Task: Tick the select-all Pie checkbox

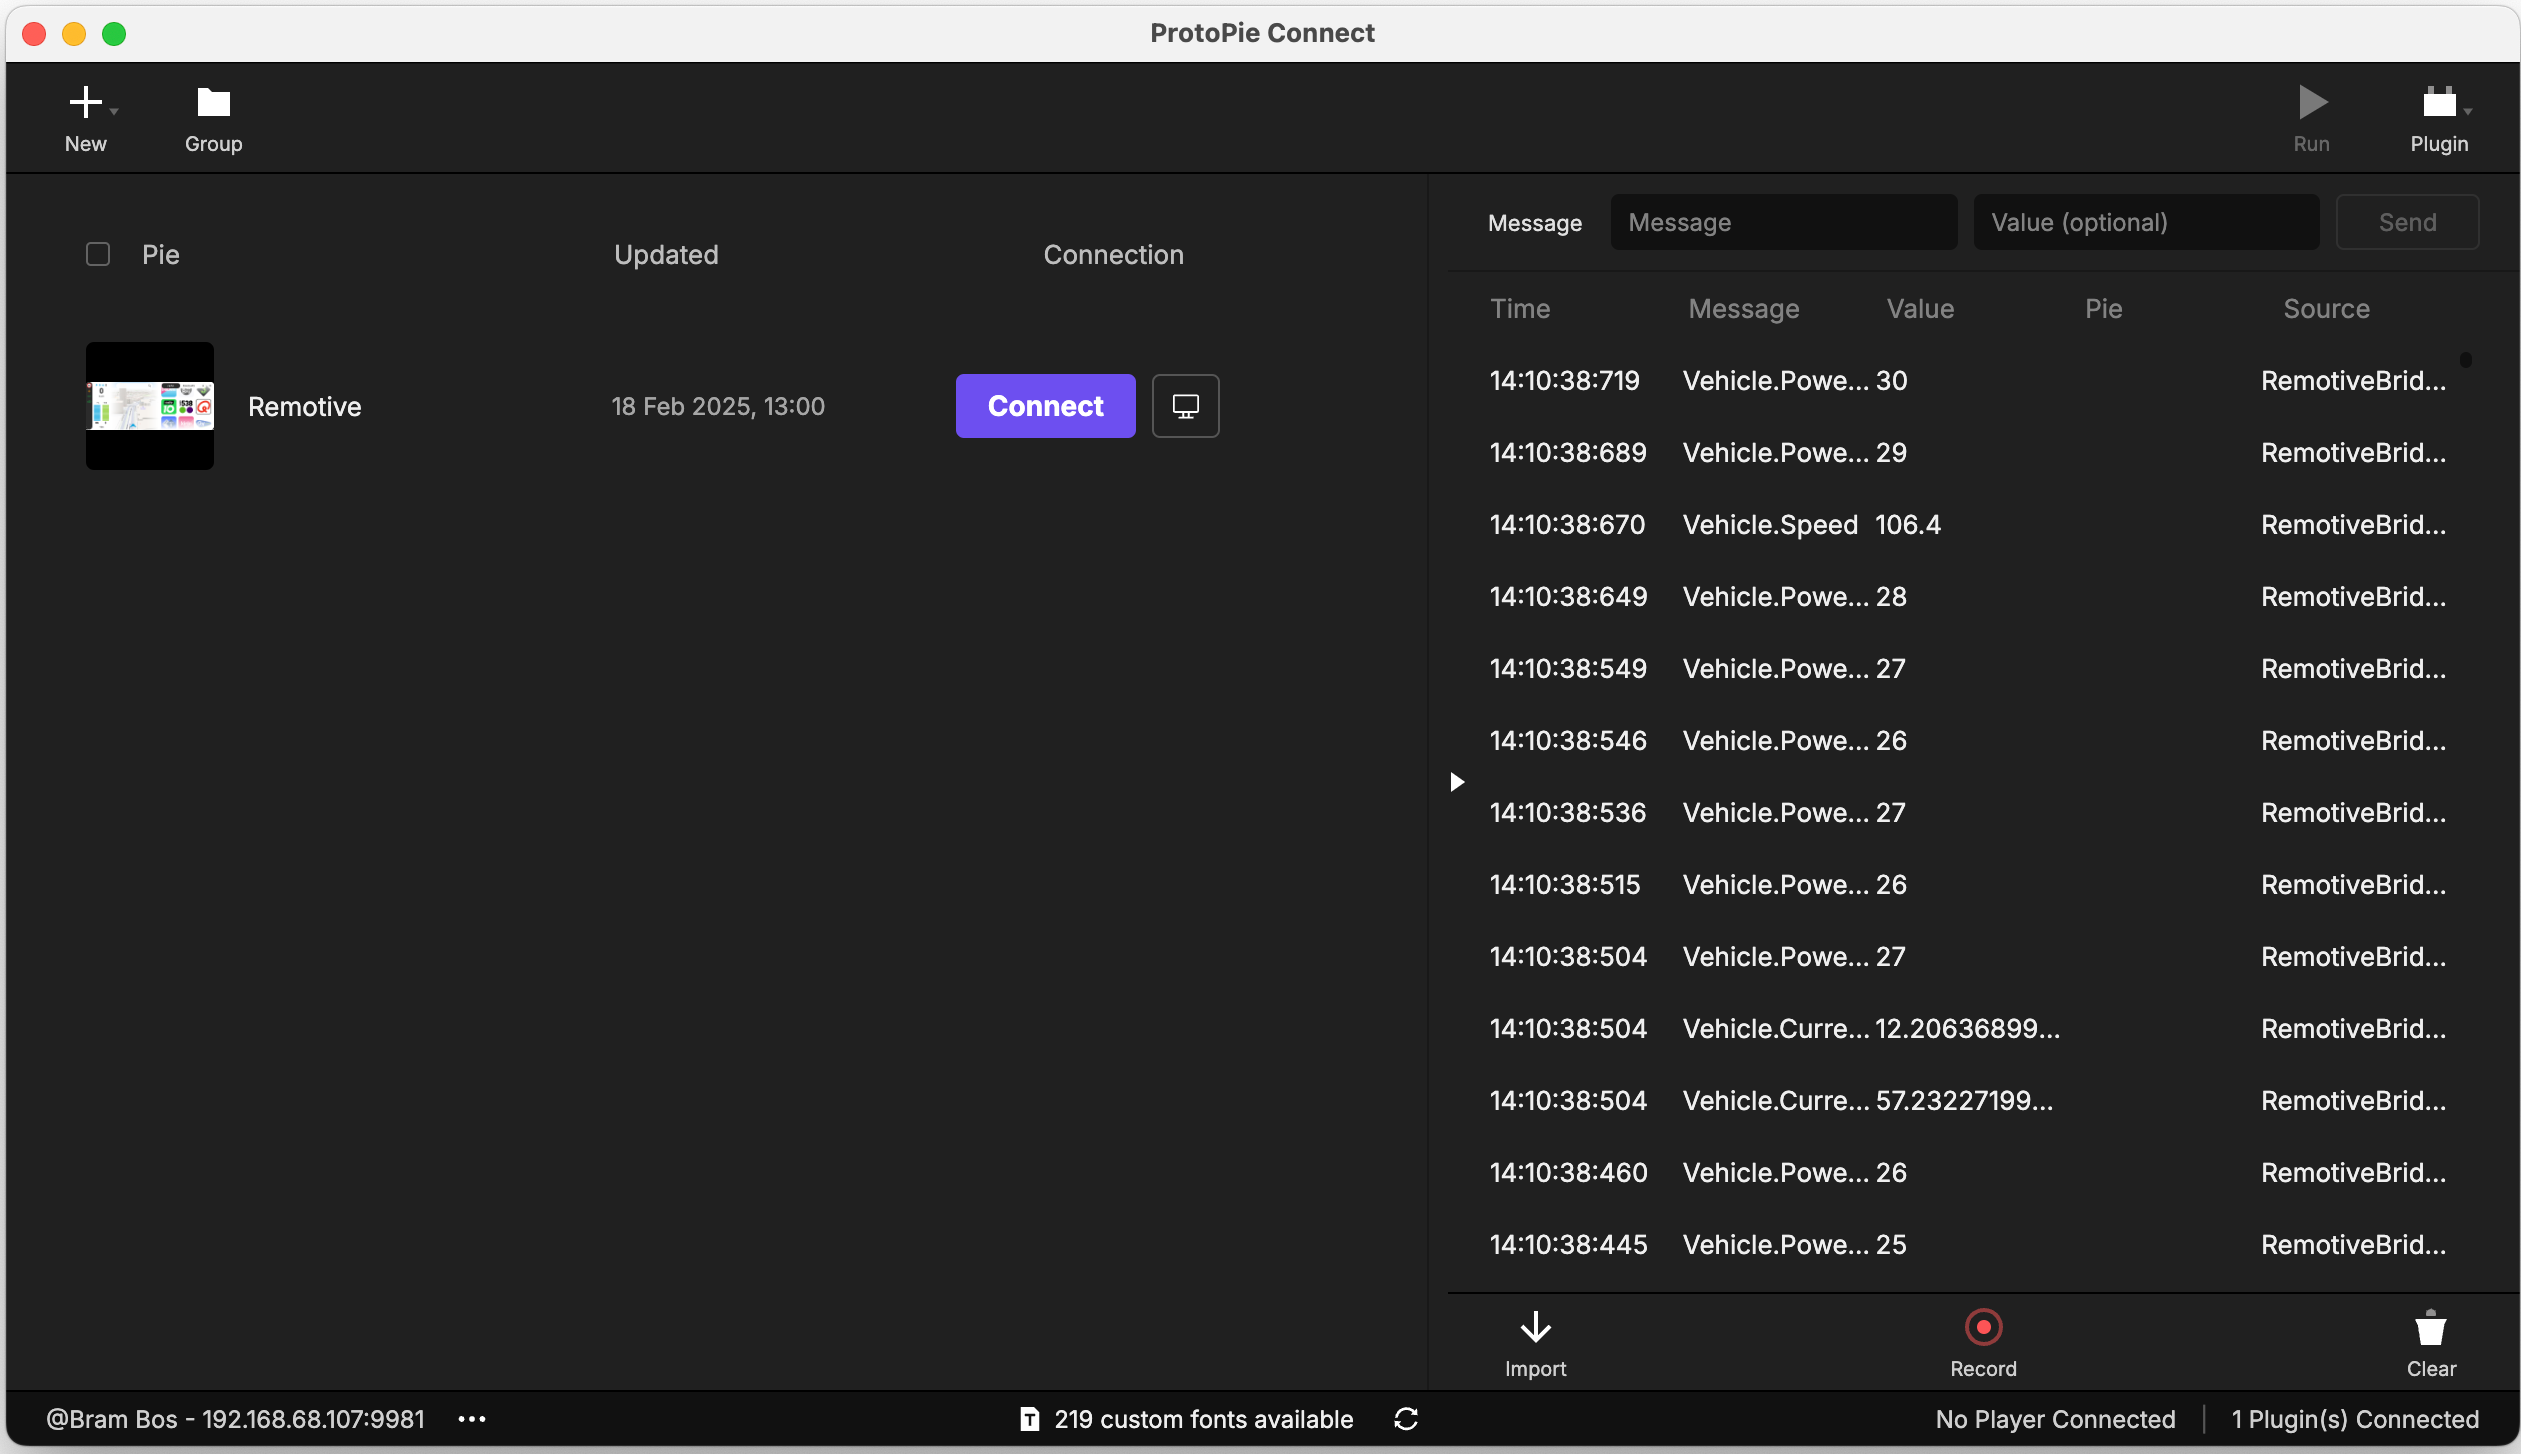Action: [x=98, y=254]
